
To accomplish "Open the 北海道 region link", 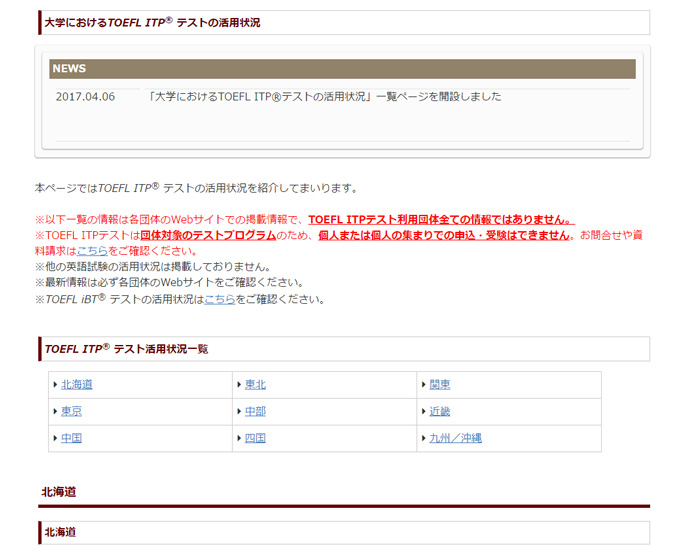I will [77, 384].
